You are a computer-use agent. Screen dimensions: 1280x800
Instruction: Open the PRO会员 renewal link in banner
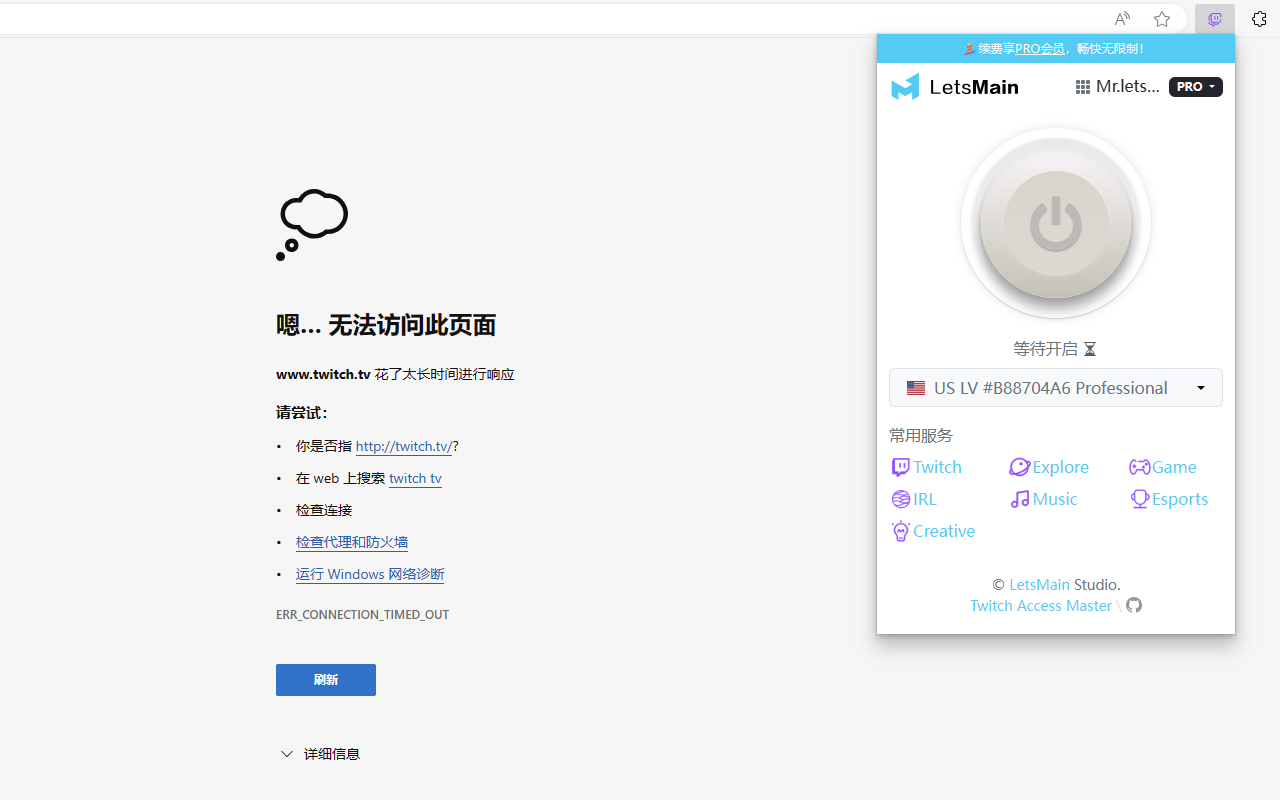1040,48
